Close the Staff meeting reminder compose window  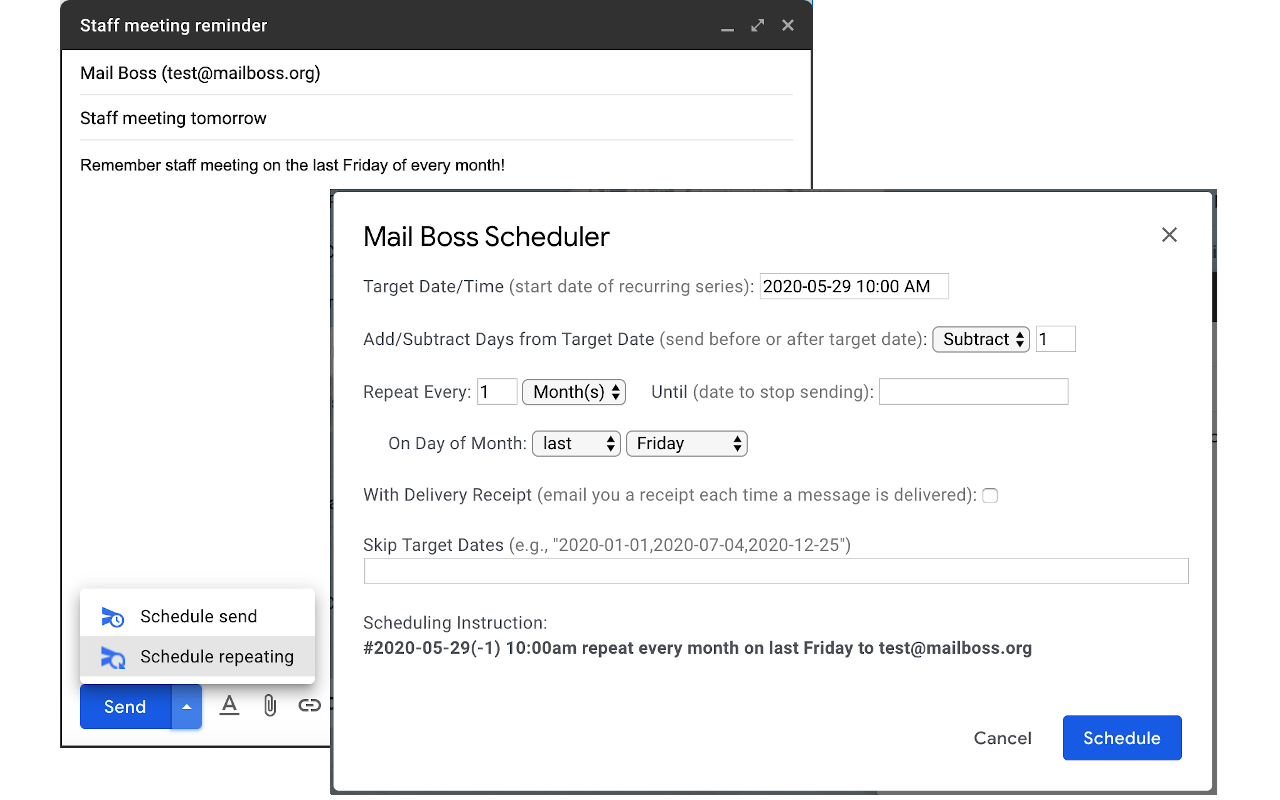pyautogui.click(x=788, y=25)
